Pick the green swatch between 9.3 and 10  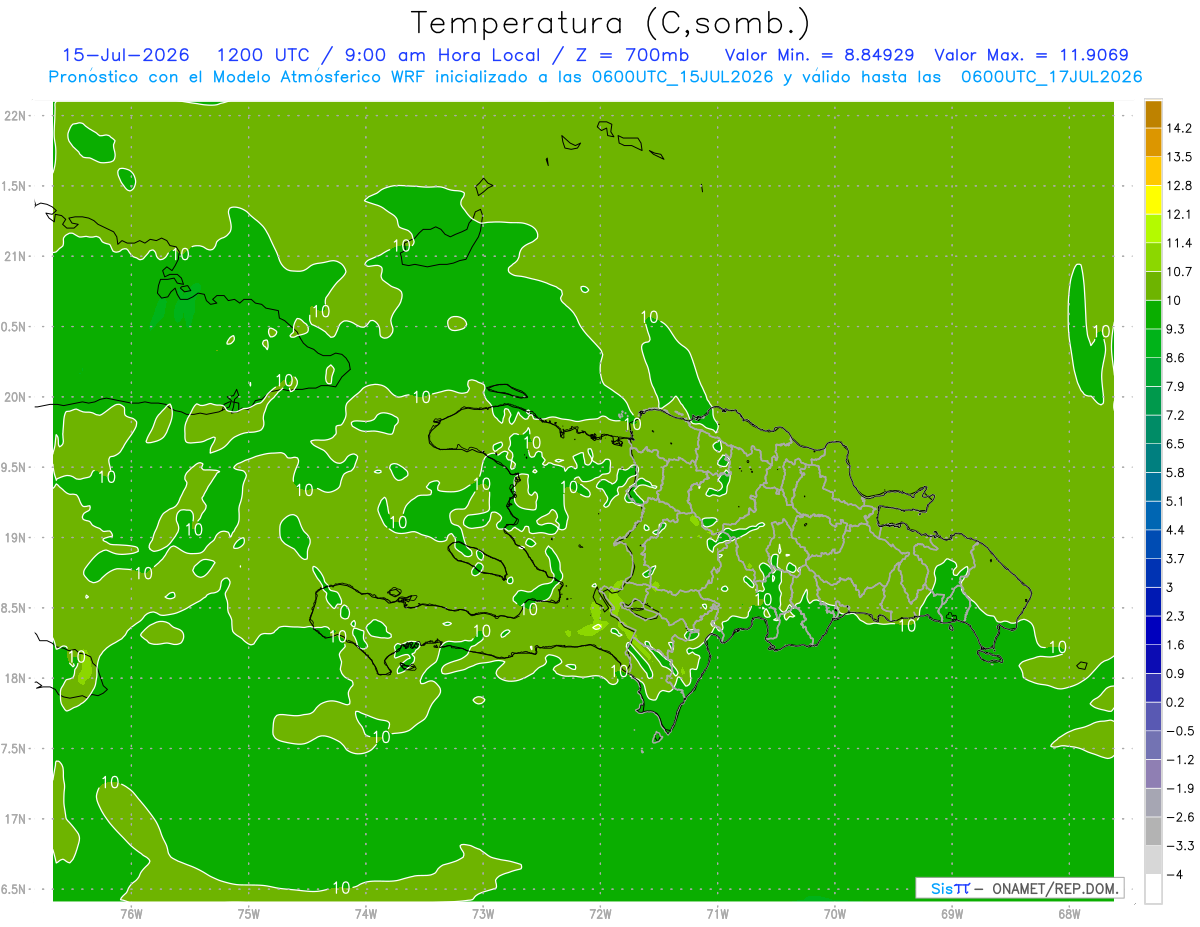[1153, 315]
